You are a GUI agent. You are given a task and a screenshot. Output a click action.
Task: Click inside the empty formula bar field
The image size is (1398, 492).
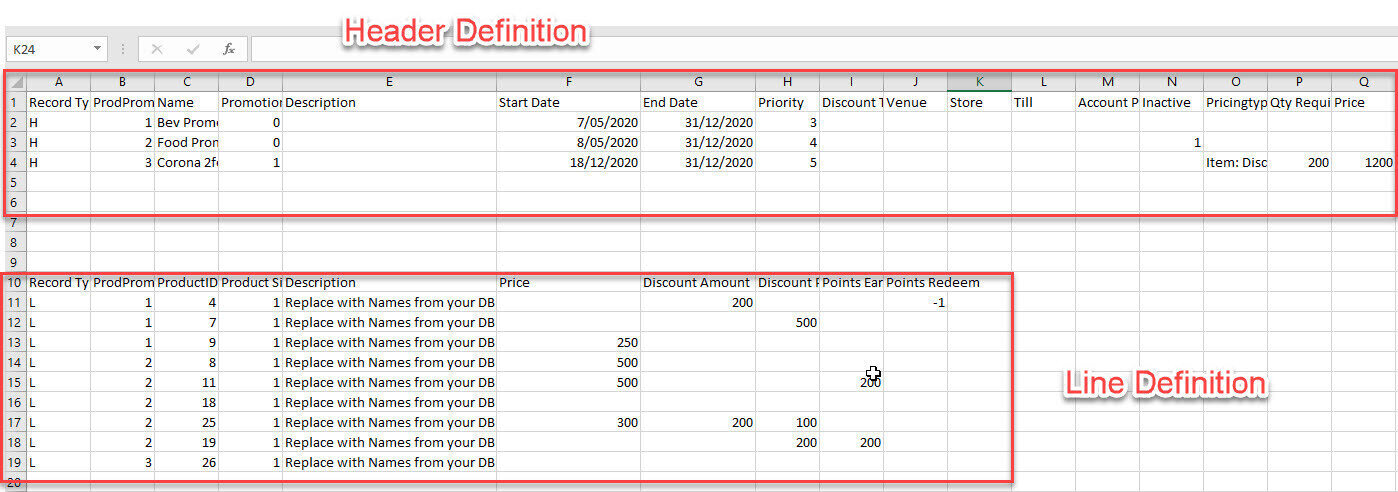pos(800,49)
